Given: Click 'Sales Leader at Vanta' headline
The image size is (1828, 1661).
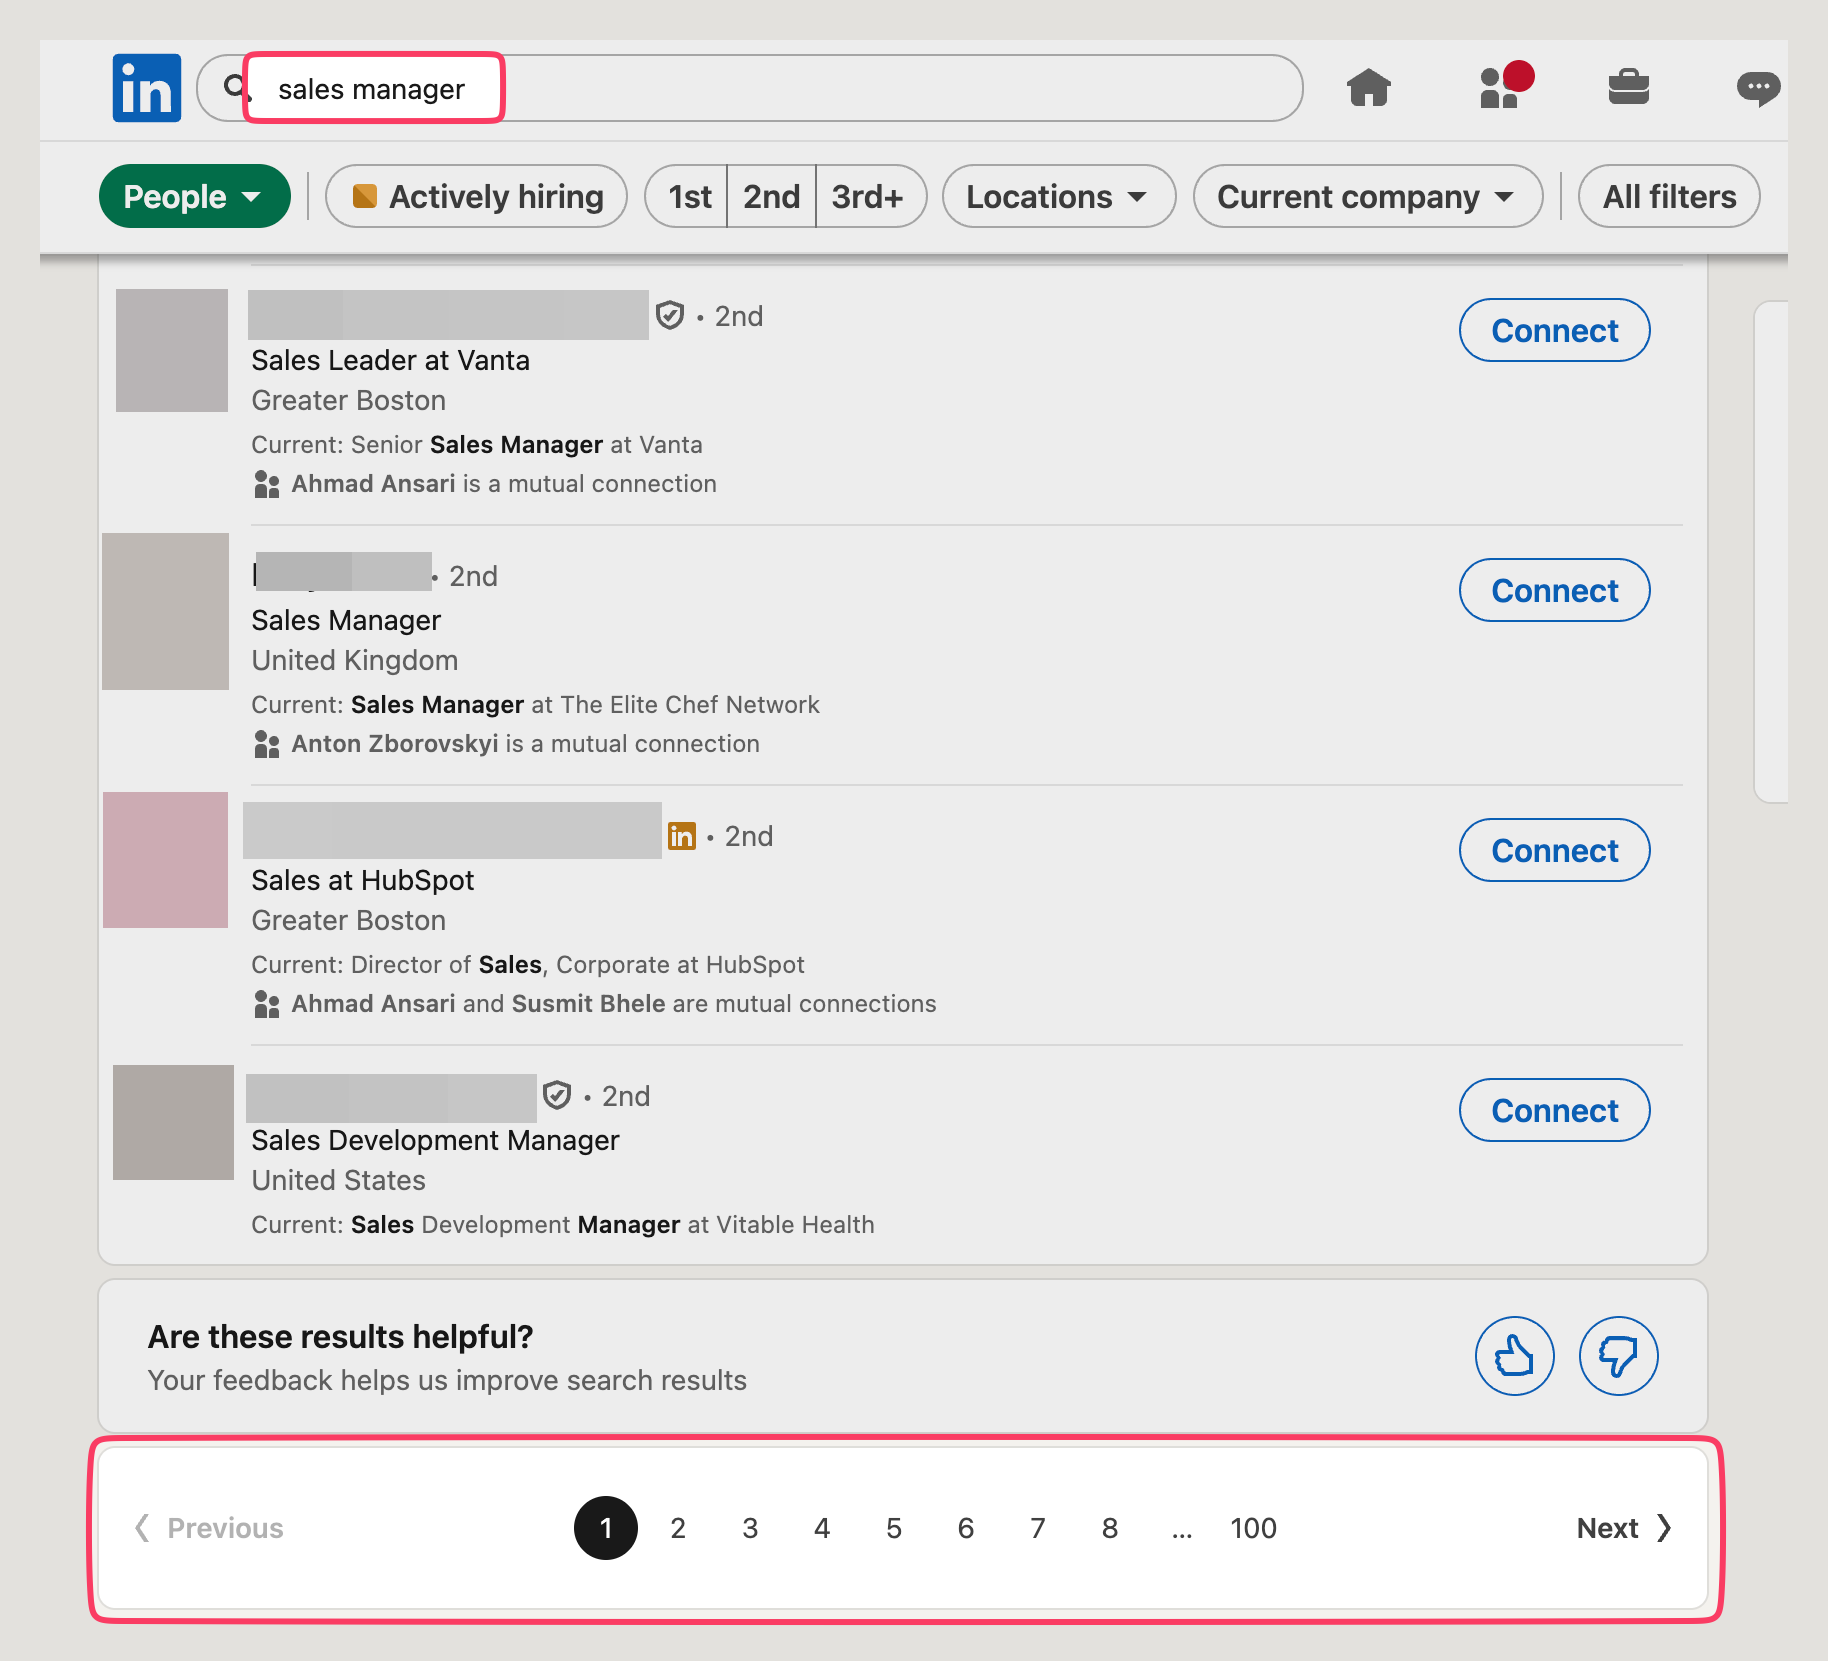Looking at the screenshot, I should [390, 360].
